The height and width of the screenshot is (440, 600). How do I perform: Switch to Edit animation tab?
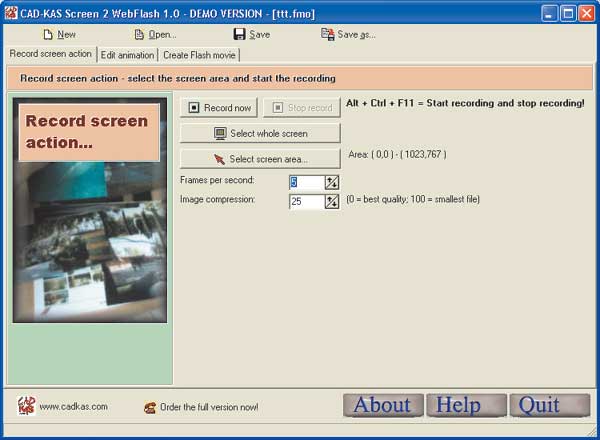point(128,55)
